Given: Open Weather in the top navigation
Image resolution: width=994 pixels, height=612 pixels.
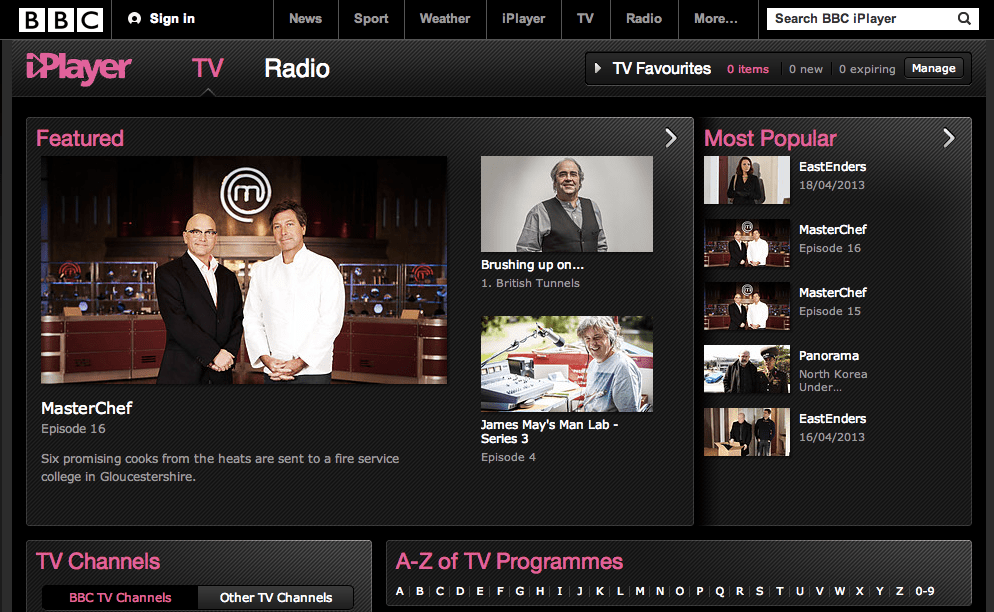Looking at the screenshot, I should (445, 19).
